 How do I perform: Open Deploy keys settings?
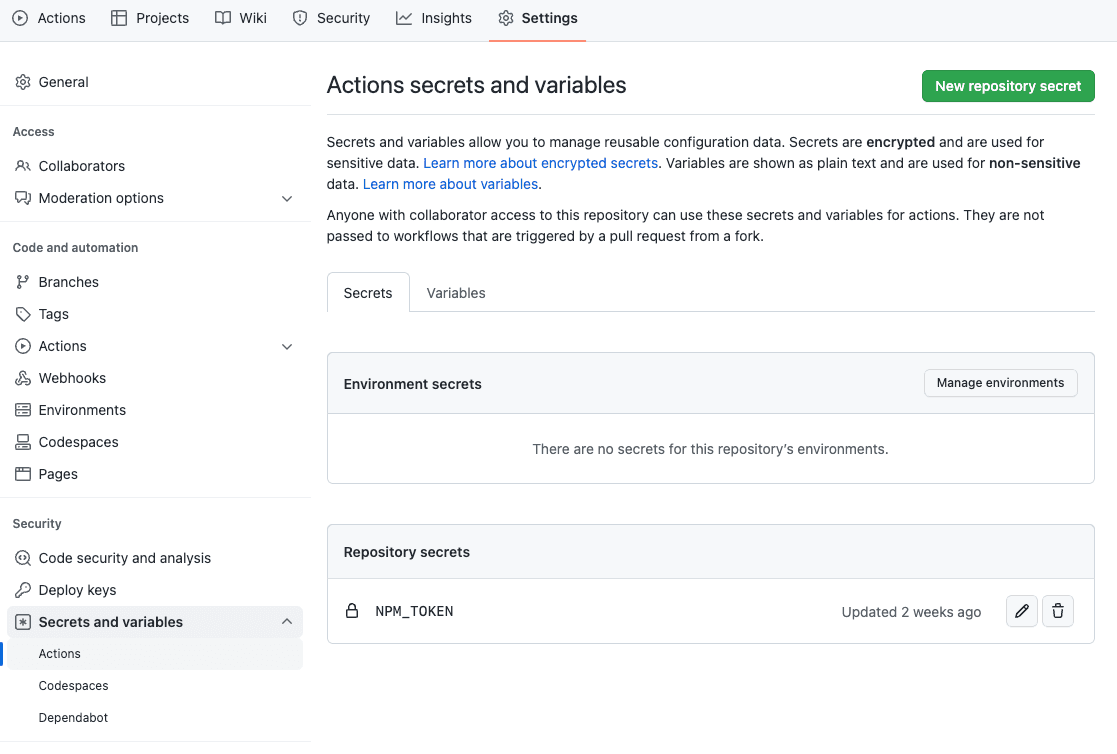click(155, 590)
